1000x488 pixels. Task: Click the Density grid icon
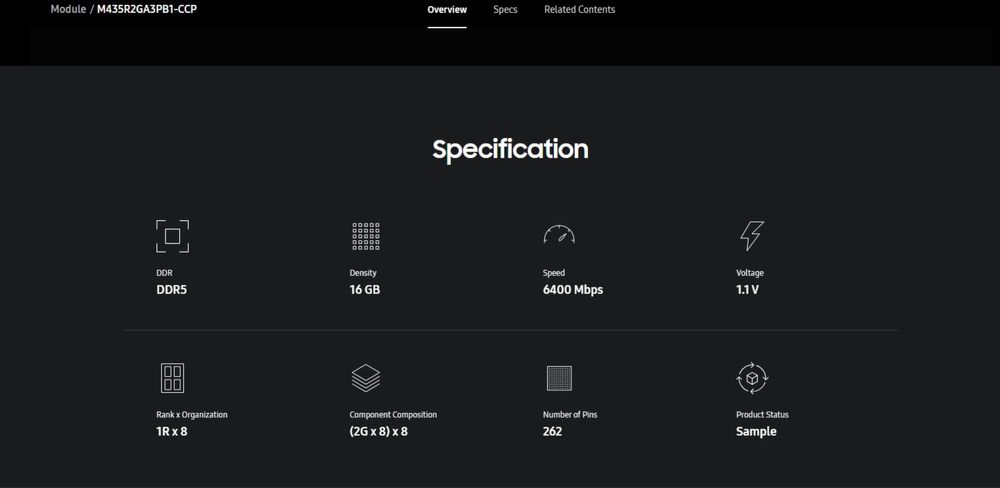coord(365,236)
